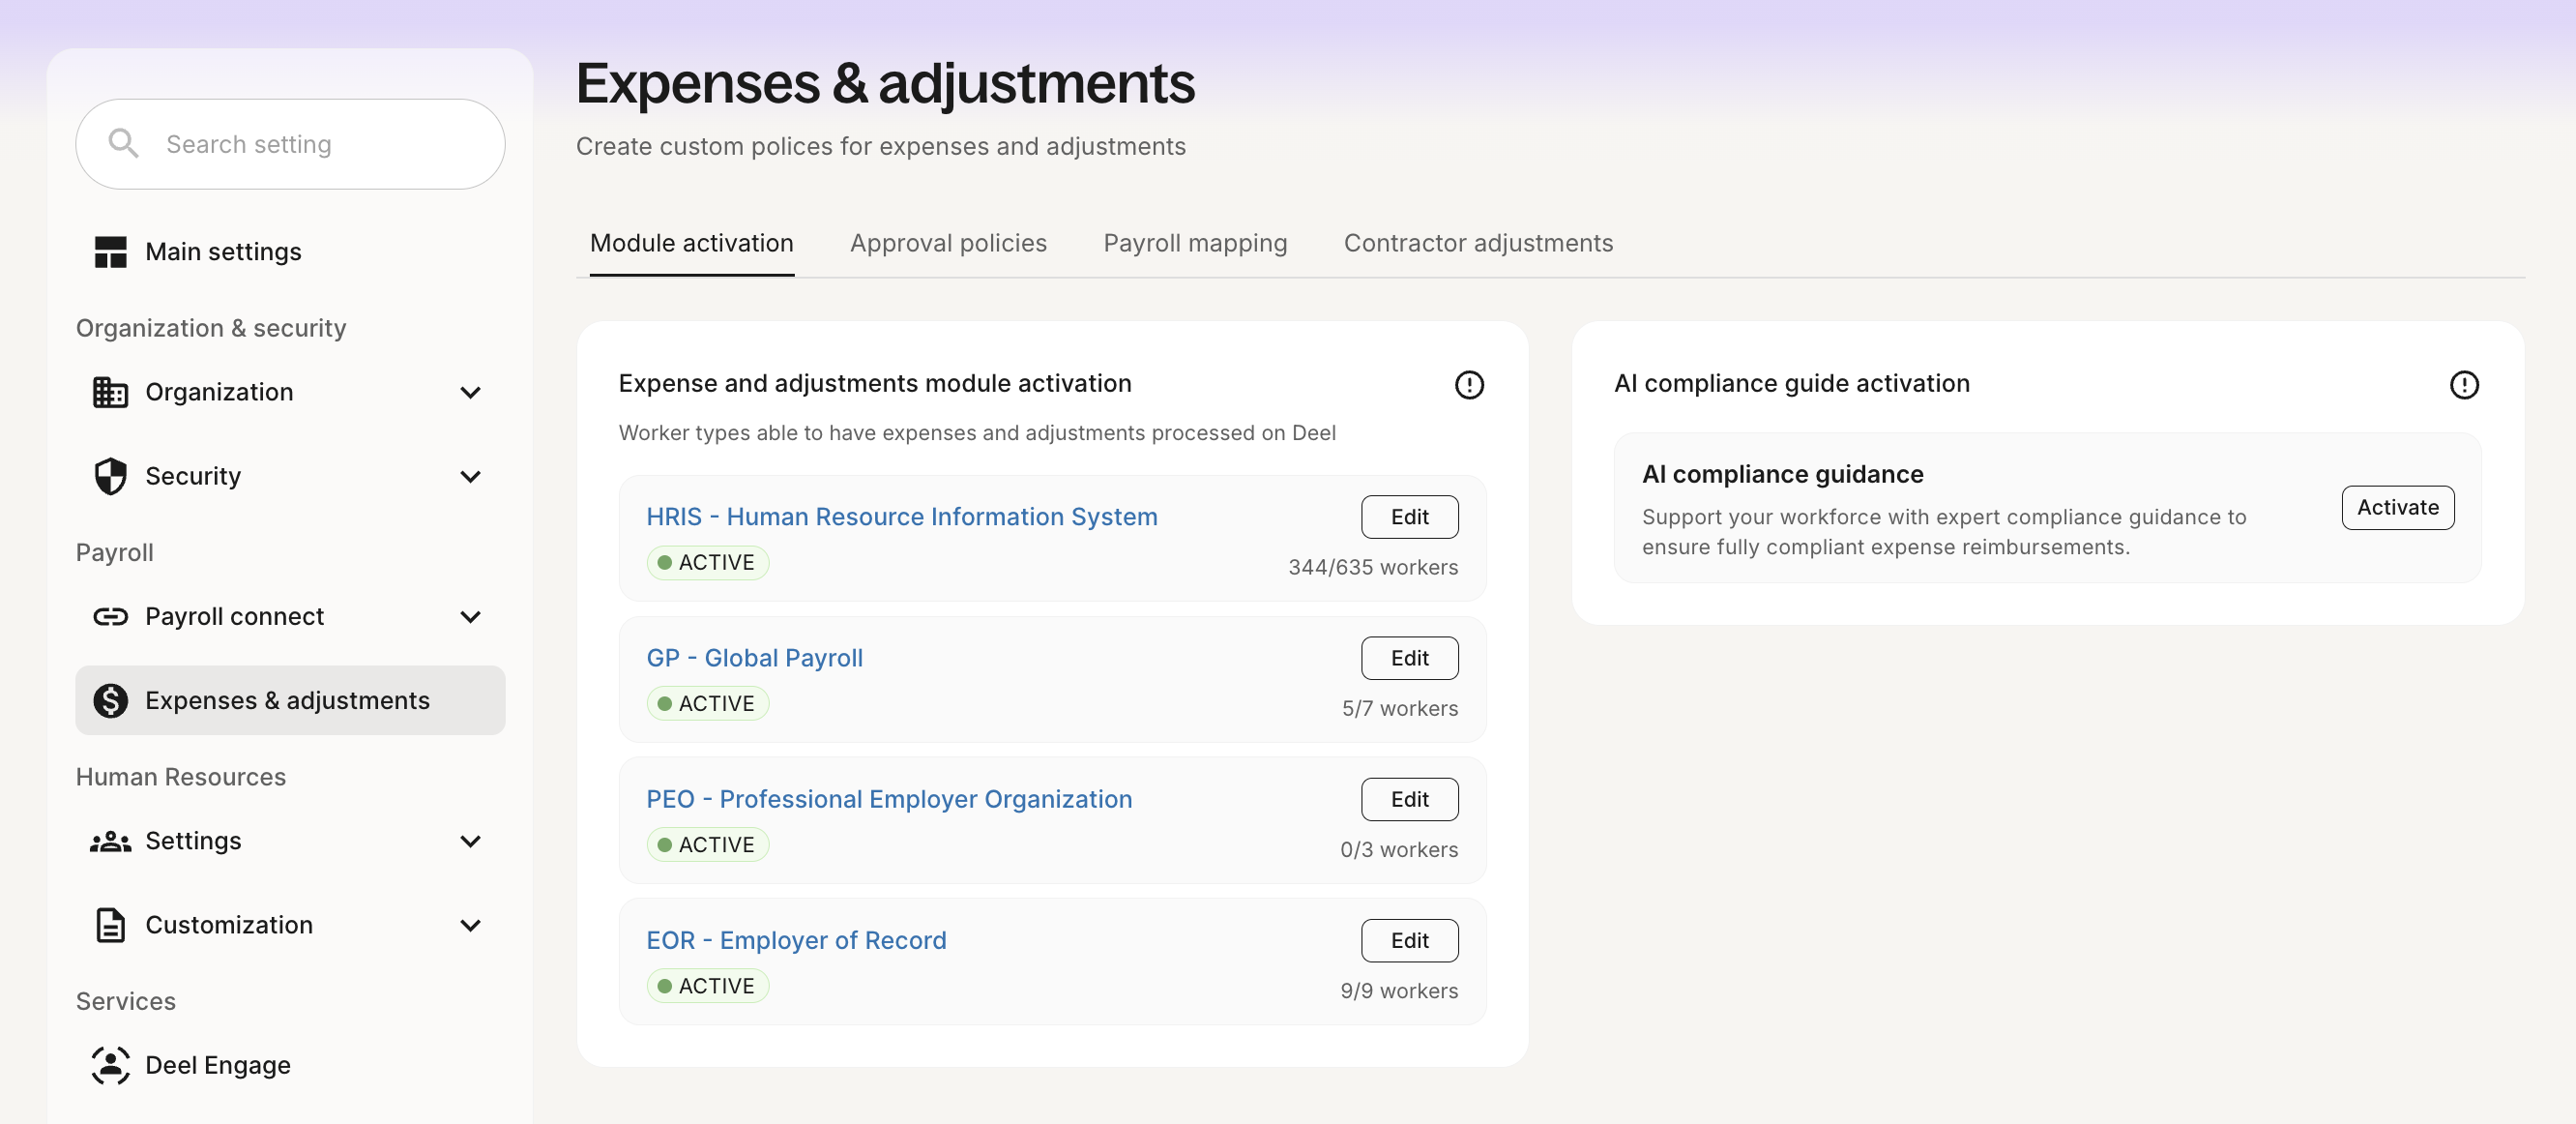The image size is (2576, 1124).
Task: Switch to the Approval policies tab
Action: pos(948,243)
